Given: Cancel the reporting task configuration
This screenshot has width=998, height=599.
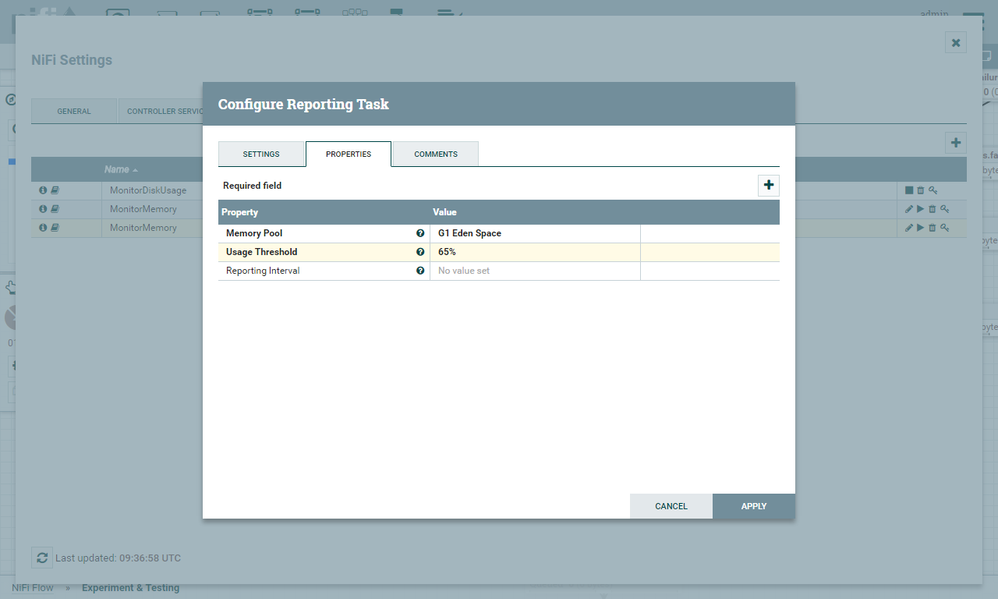Looking at the screenshot, I should (671, 506).
